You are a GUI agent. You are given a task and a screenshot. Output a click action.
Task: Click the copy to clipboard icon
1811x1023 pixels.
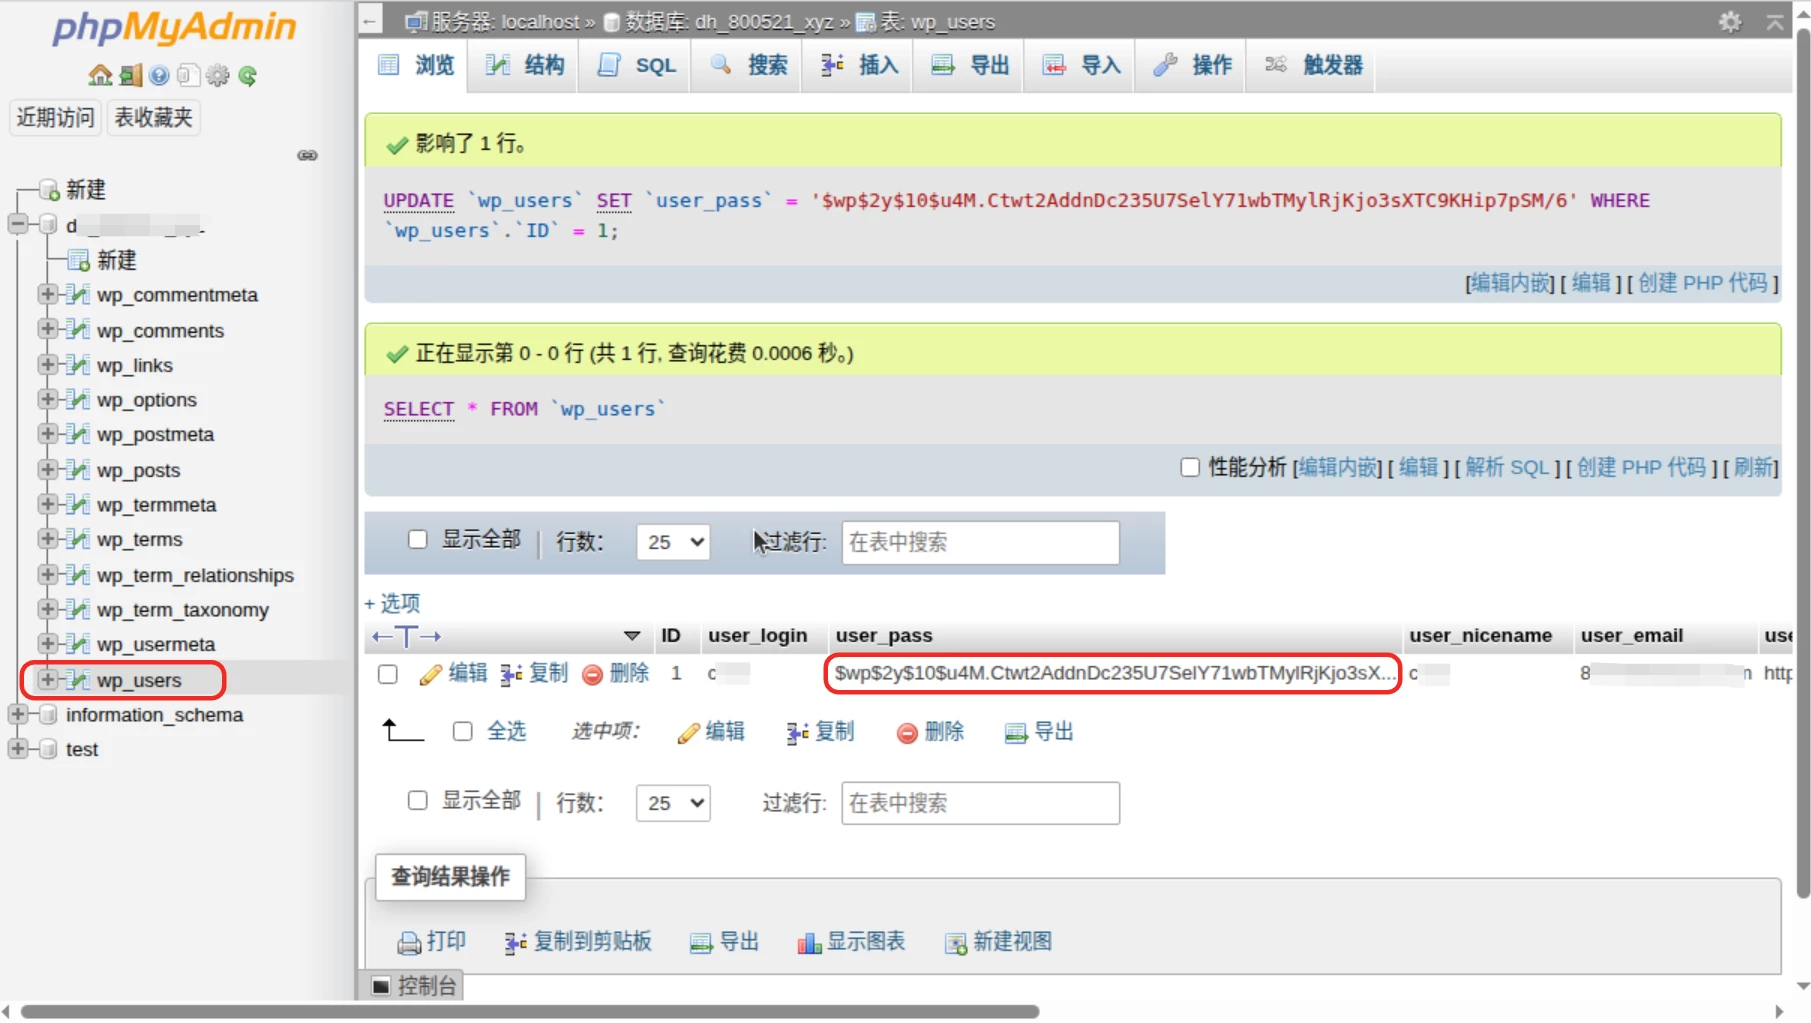[515, 943]
